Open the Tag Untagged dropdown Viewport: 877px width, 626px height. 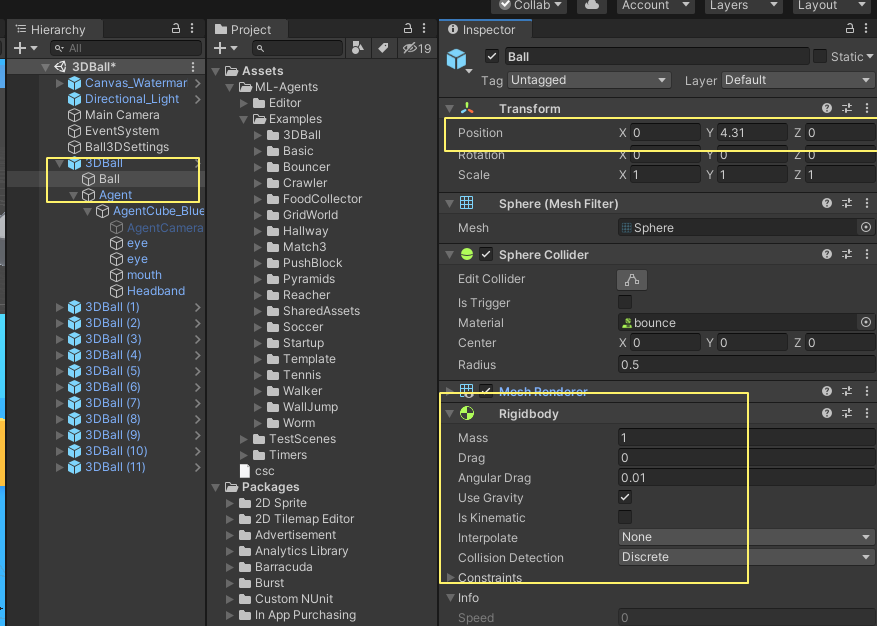click(x=589, y=80)
